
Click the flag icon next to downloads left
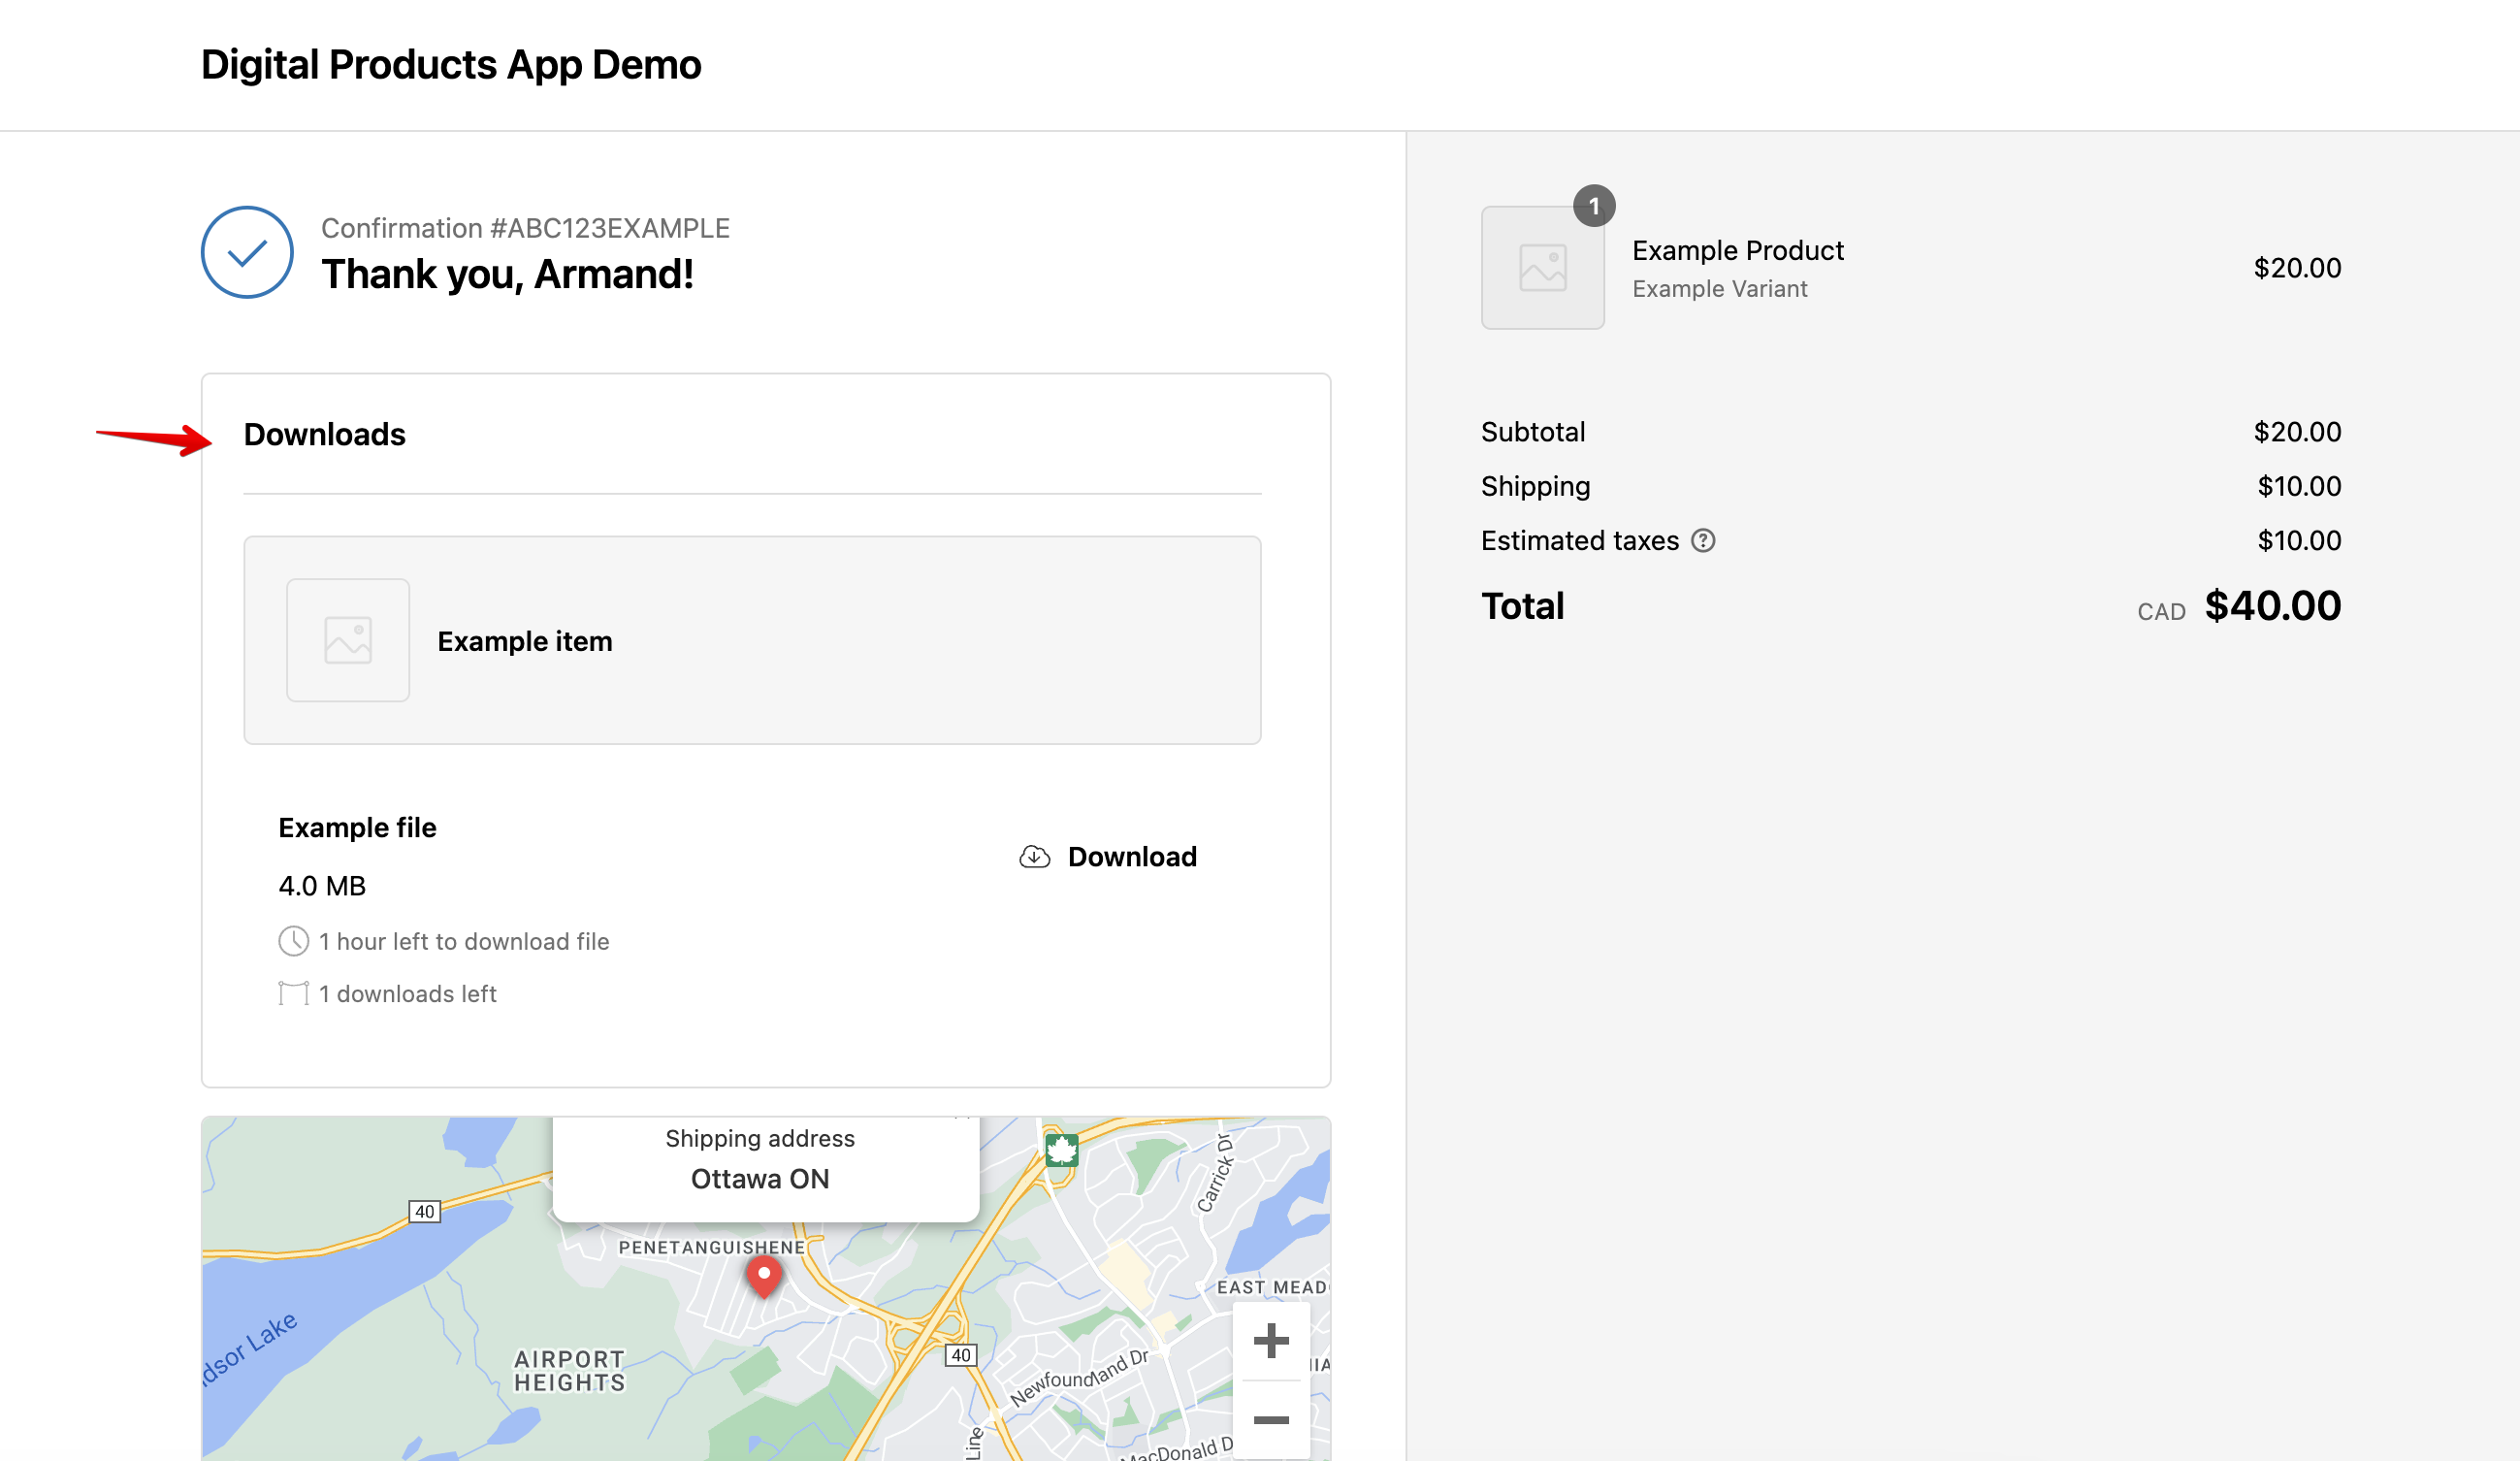(x=292, y=993)
